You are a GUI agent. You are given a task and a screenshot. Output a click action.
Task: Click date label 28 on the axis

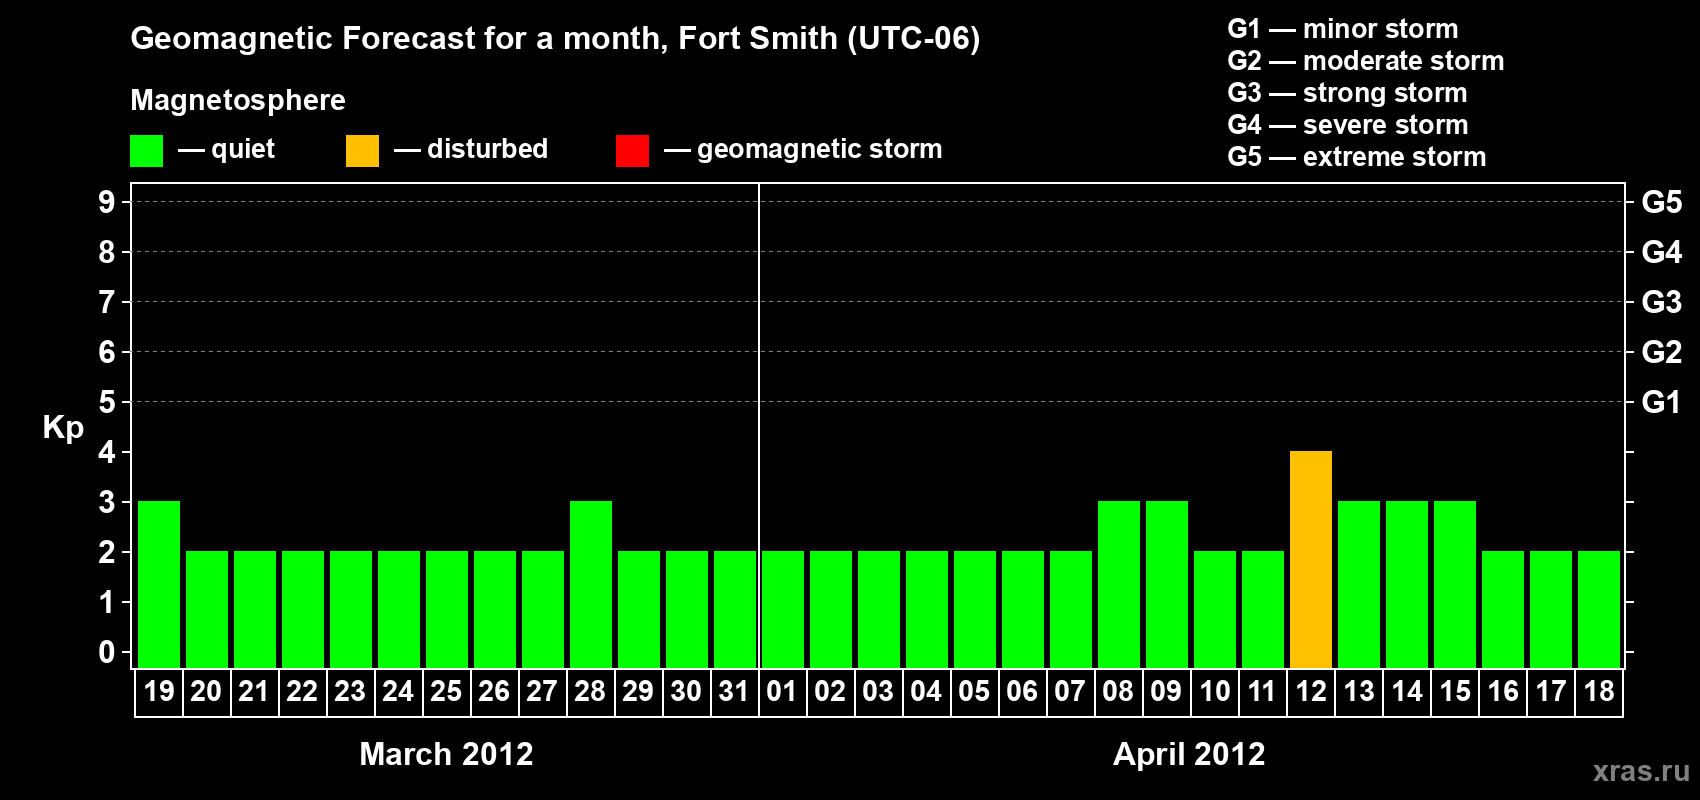pos(590,692)
